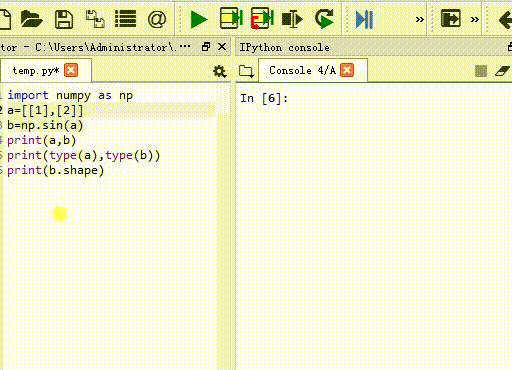Run the current cell
Screen dimensions: 512x370
point(231,18)
